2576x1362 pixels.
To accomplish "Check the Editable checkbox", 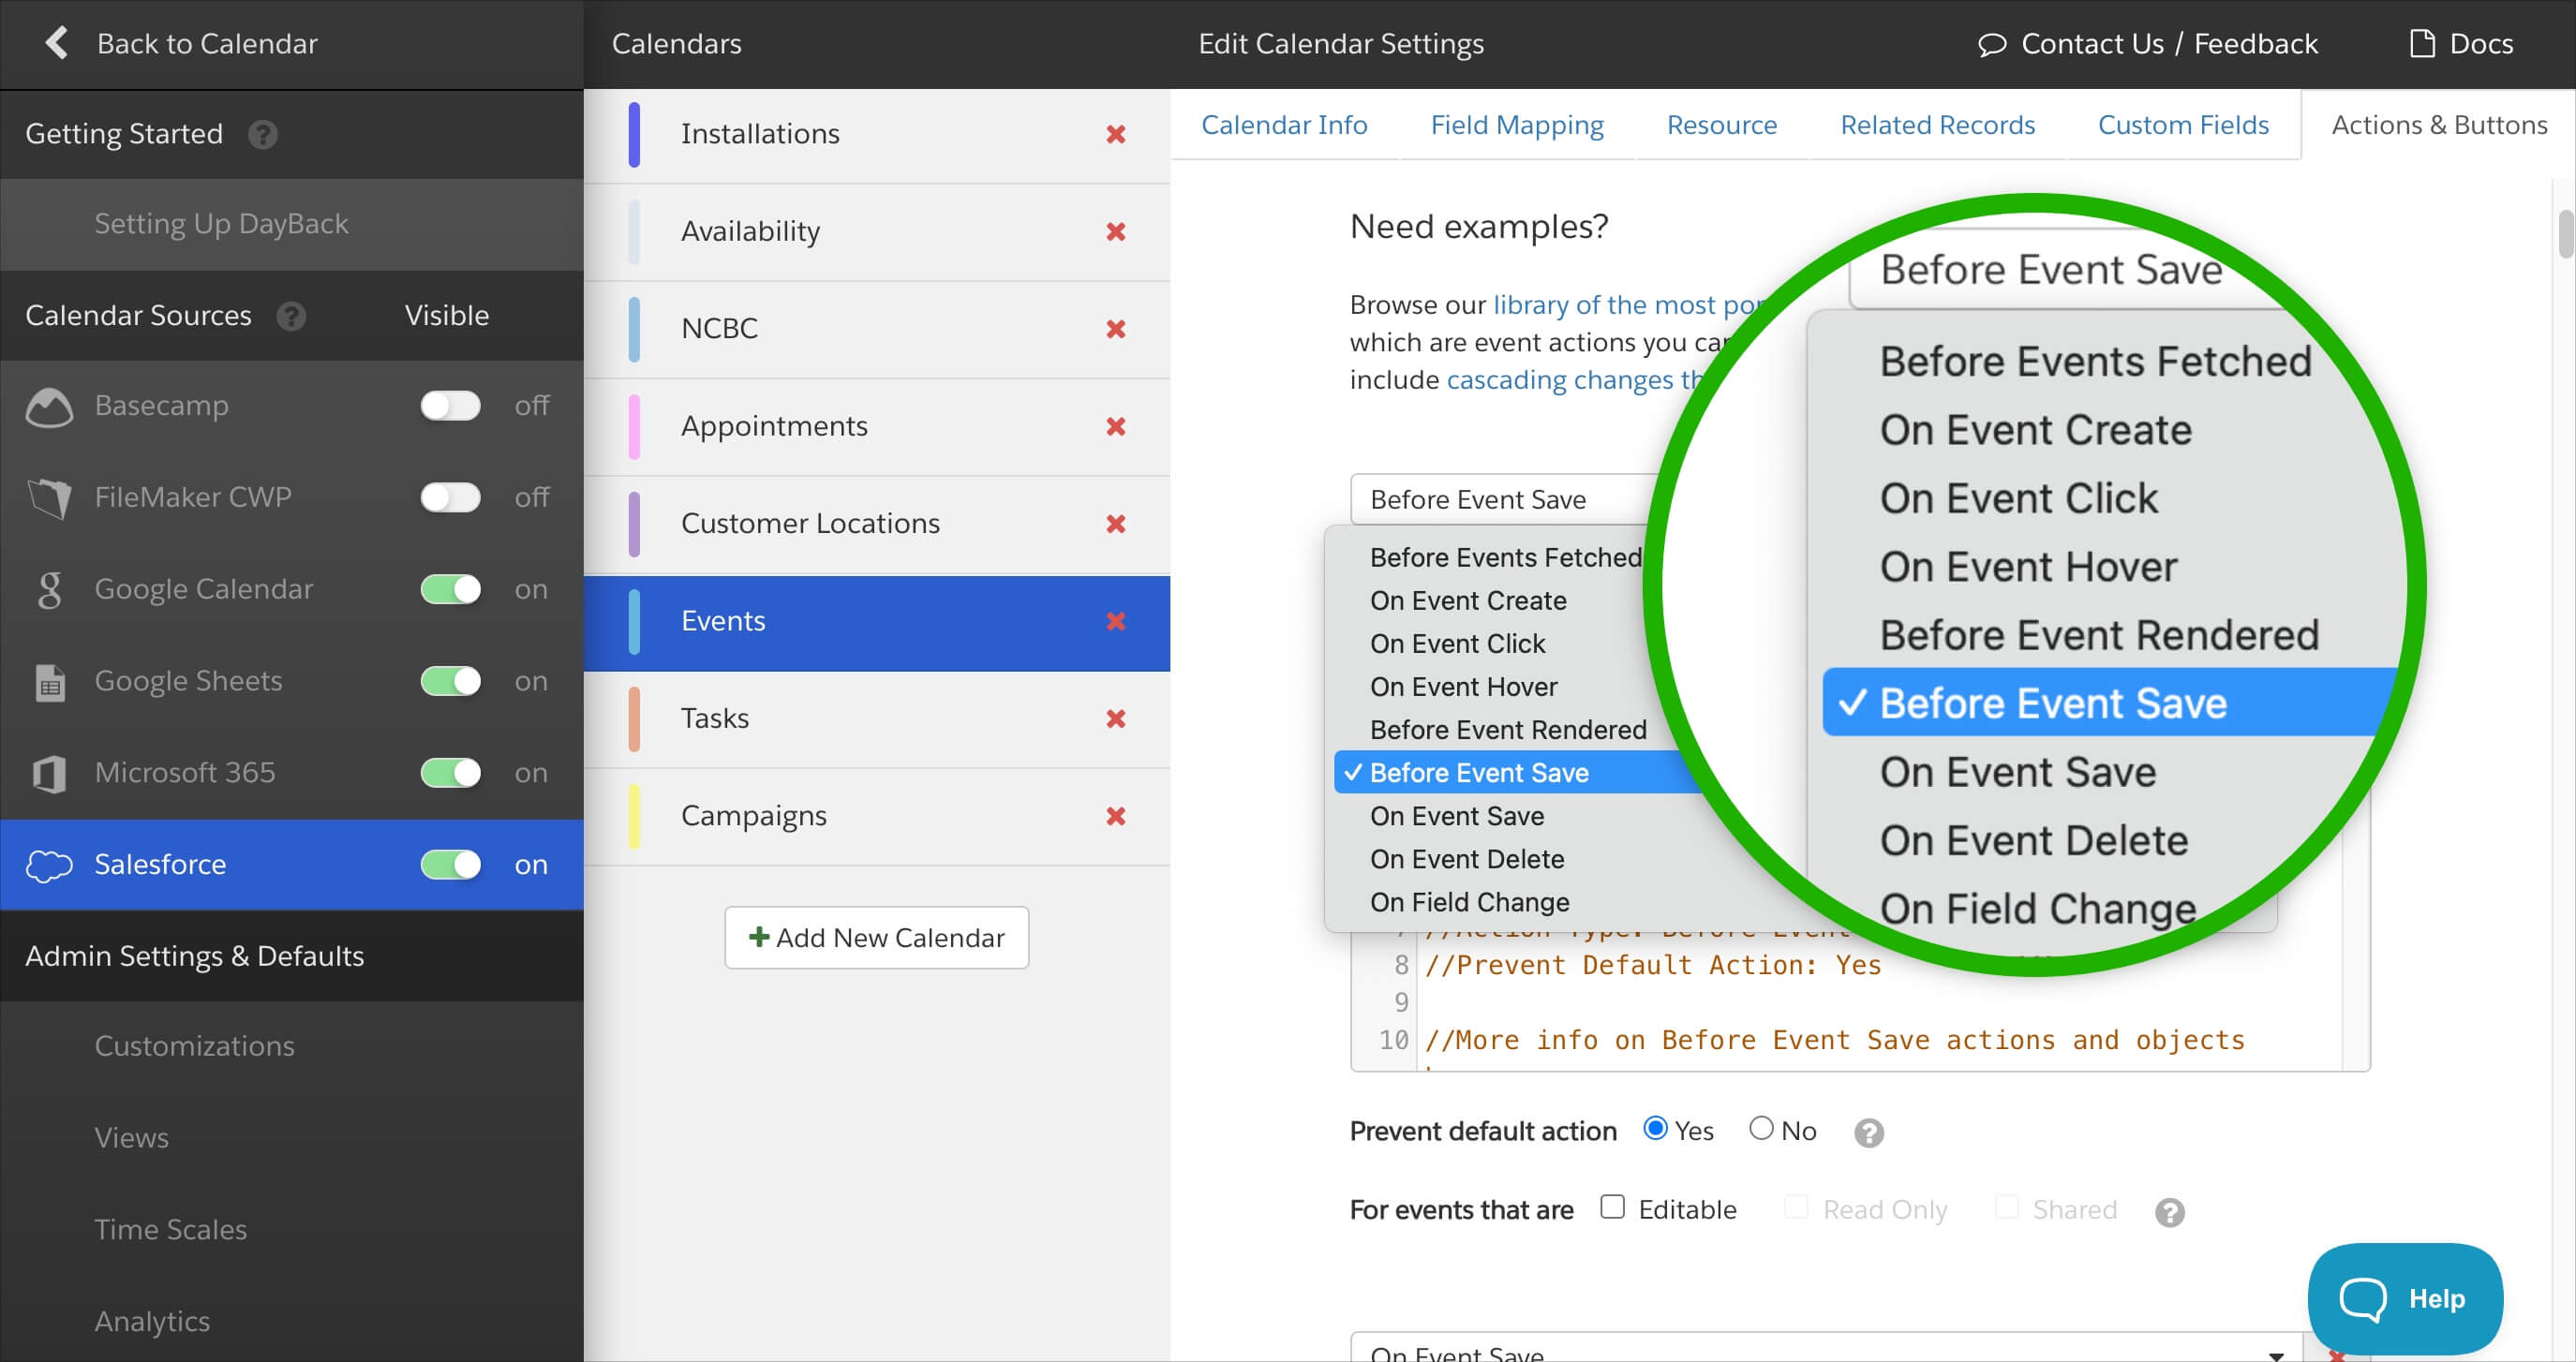I will tap(1612, 1207).
